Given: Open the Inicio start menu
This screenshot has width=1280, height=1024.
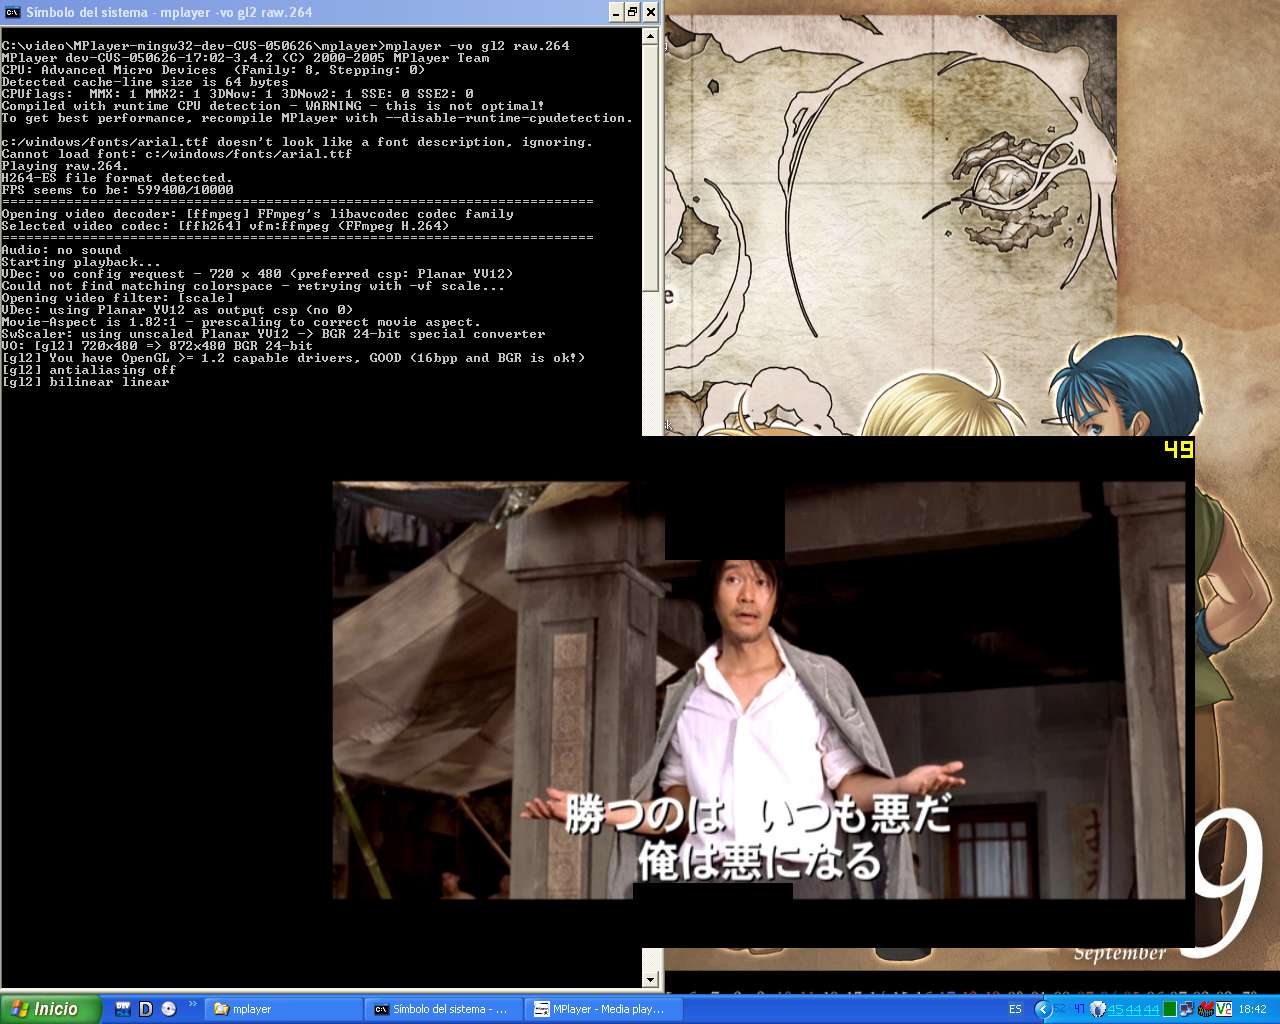Looking at the screenshot, I should (51, 1009).
